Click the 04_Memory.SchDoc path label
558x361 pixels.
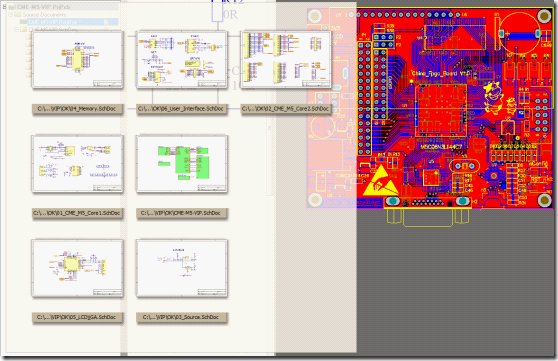point(78,109)
